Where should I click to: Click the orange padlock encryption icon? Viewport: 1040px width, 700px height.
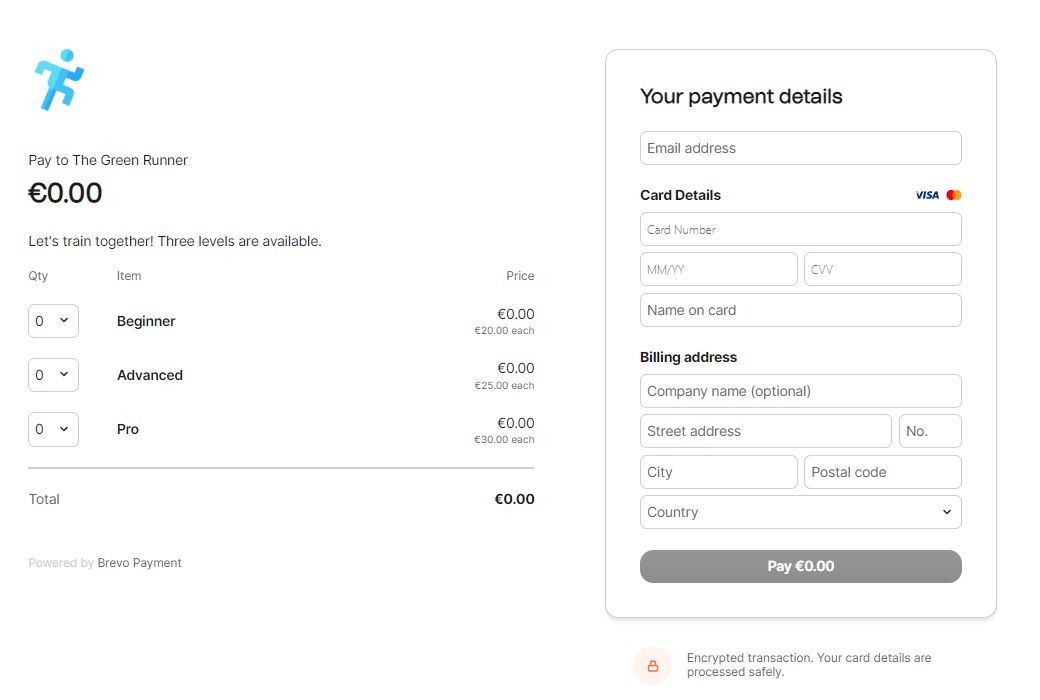coord(653,666)
